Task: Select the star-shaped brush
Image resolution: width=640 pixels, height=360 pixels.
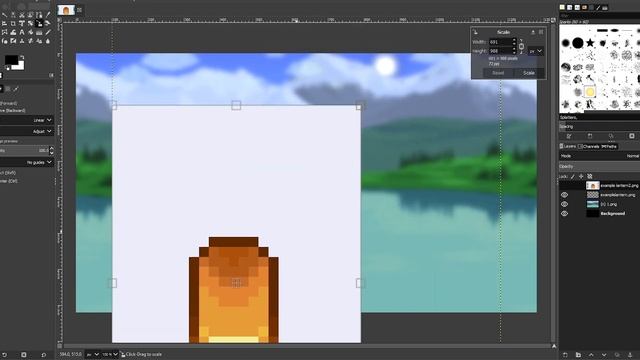Action: tap(590, 42)
